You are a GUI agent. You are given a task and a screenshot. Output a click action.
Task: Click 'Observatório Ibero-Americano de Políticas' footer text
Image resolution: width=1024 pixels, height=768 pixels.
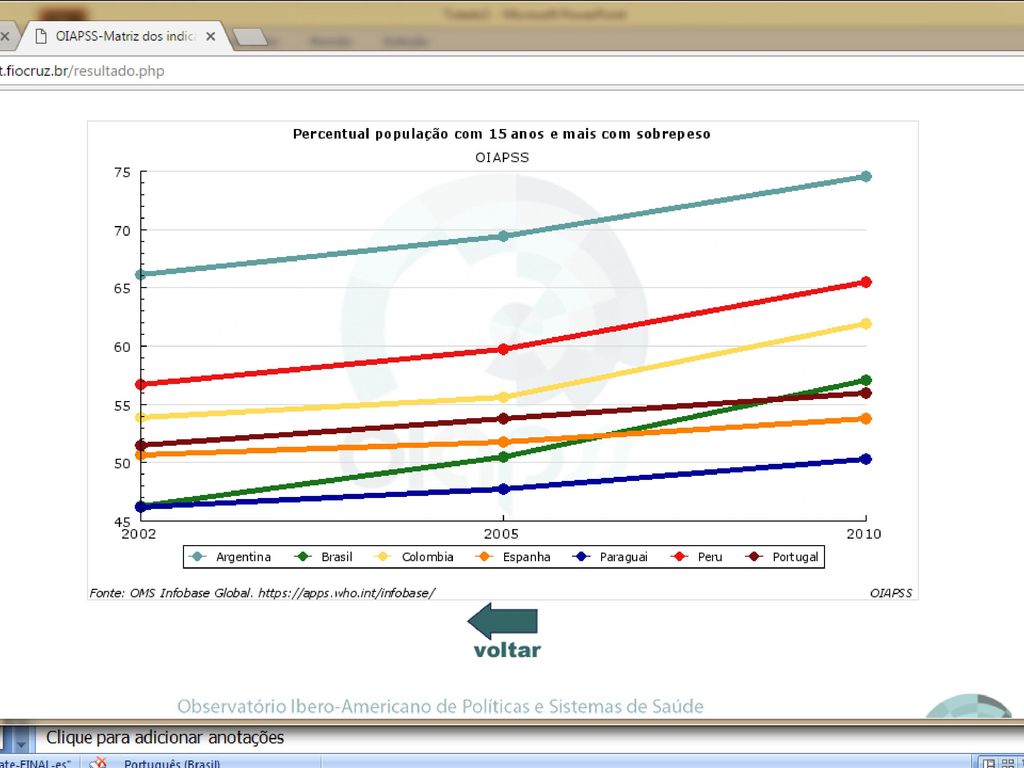tap(440, 707)
